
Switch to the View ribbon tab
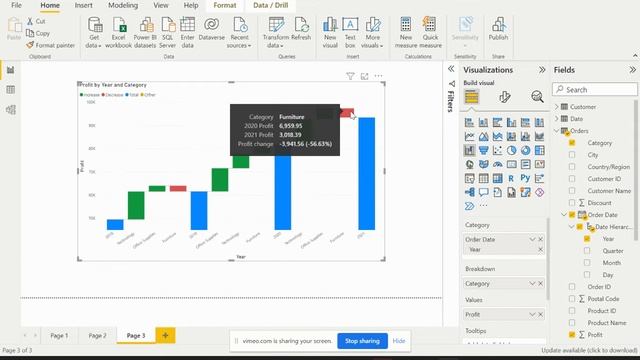point(161,5)
